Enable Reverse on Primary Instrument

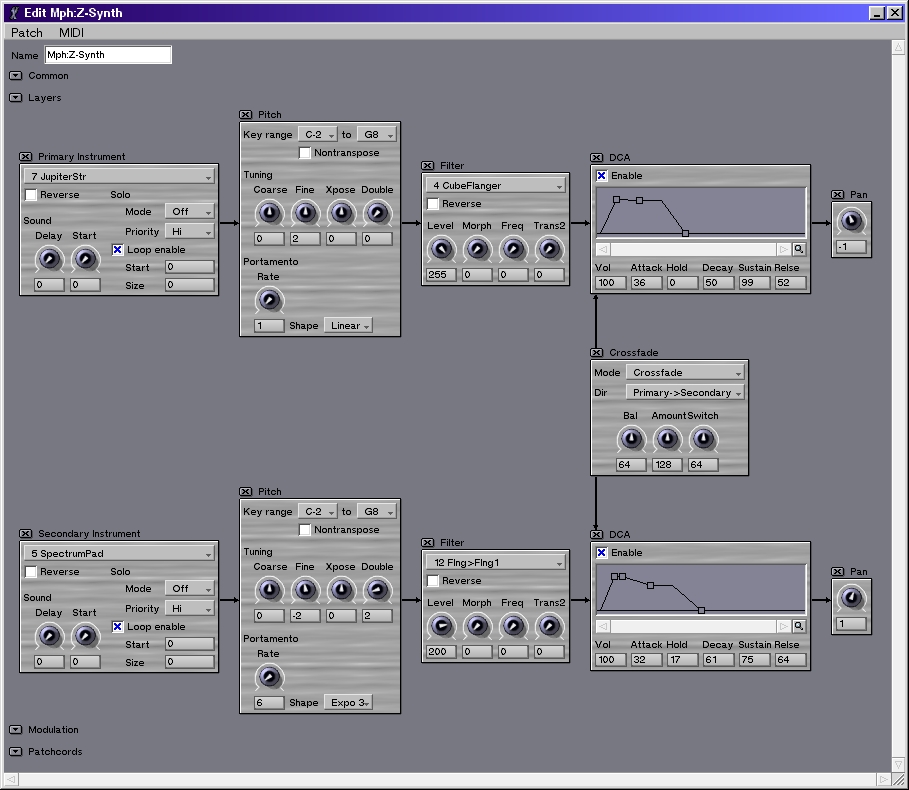click(31, 195)
